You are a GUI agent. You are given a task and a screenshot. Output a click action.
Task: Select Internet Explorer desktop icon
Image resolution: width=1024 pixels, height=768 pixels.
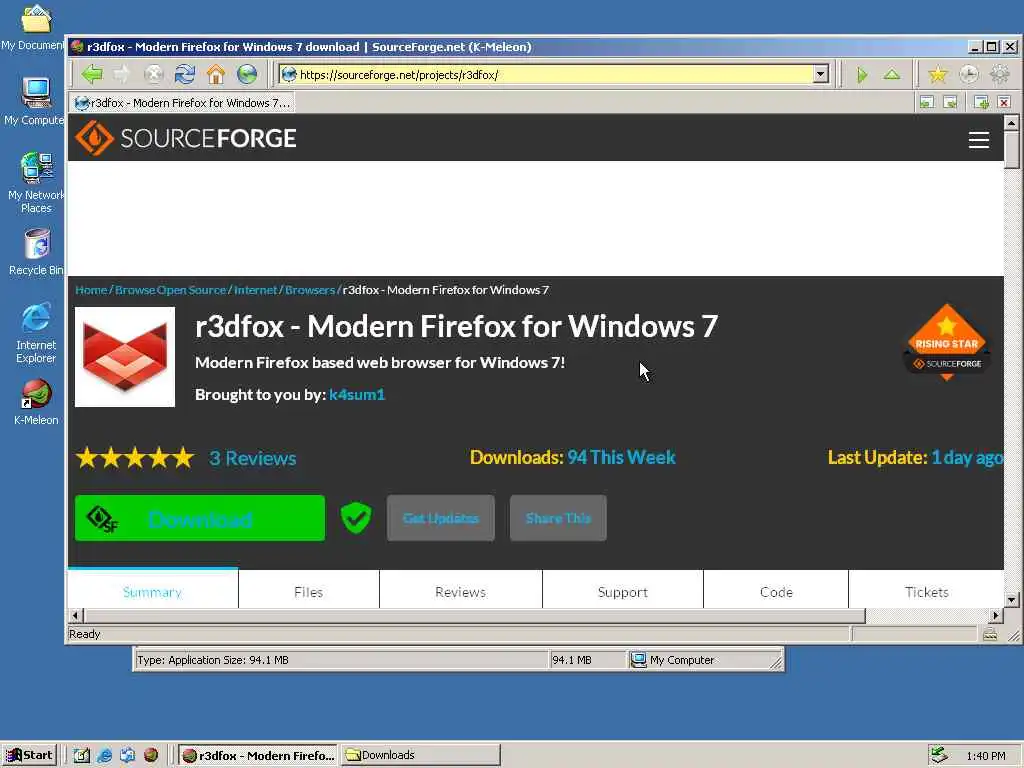pyautogui.click(x=36, y=333)
